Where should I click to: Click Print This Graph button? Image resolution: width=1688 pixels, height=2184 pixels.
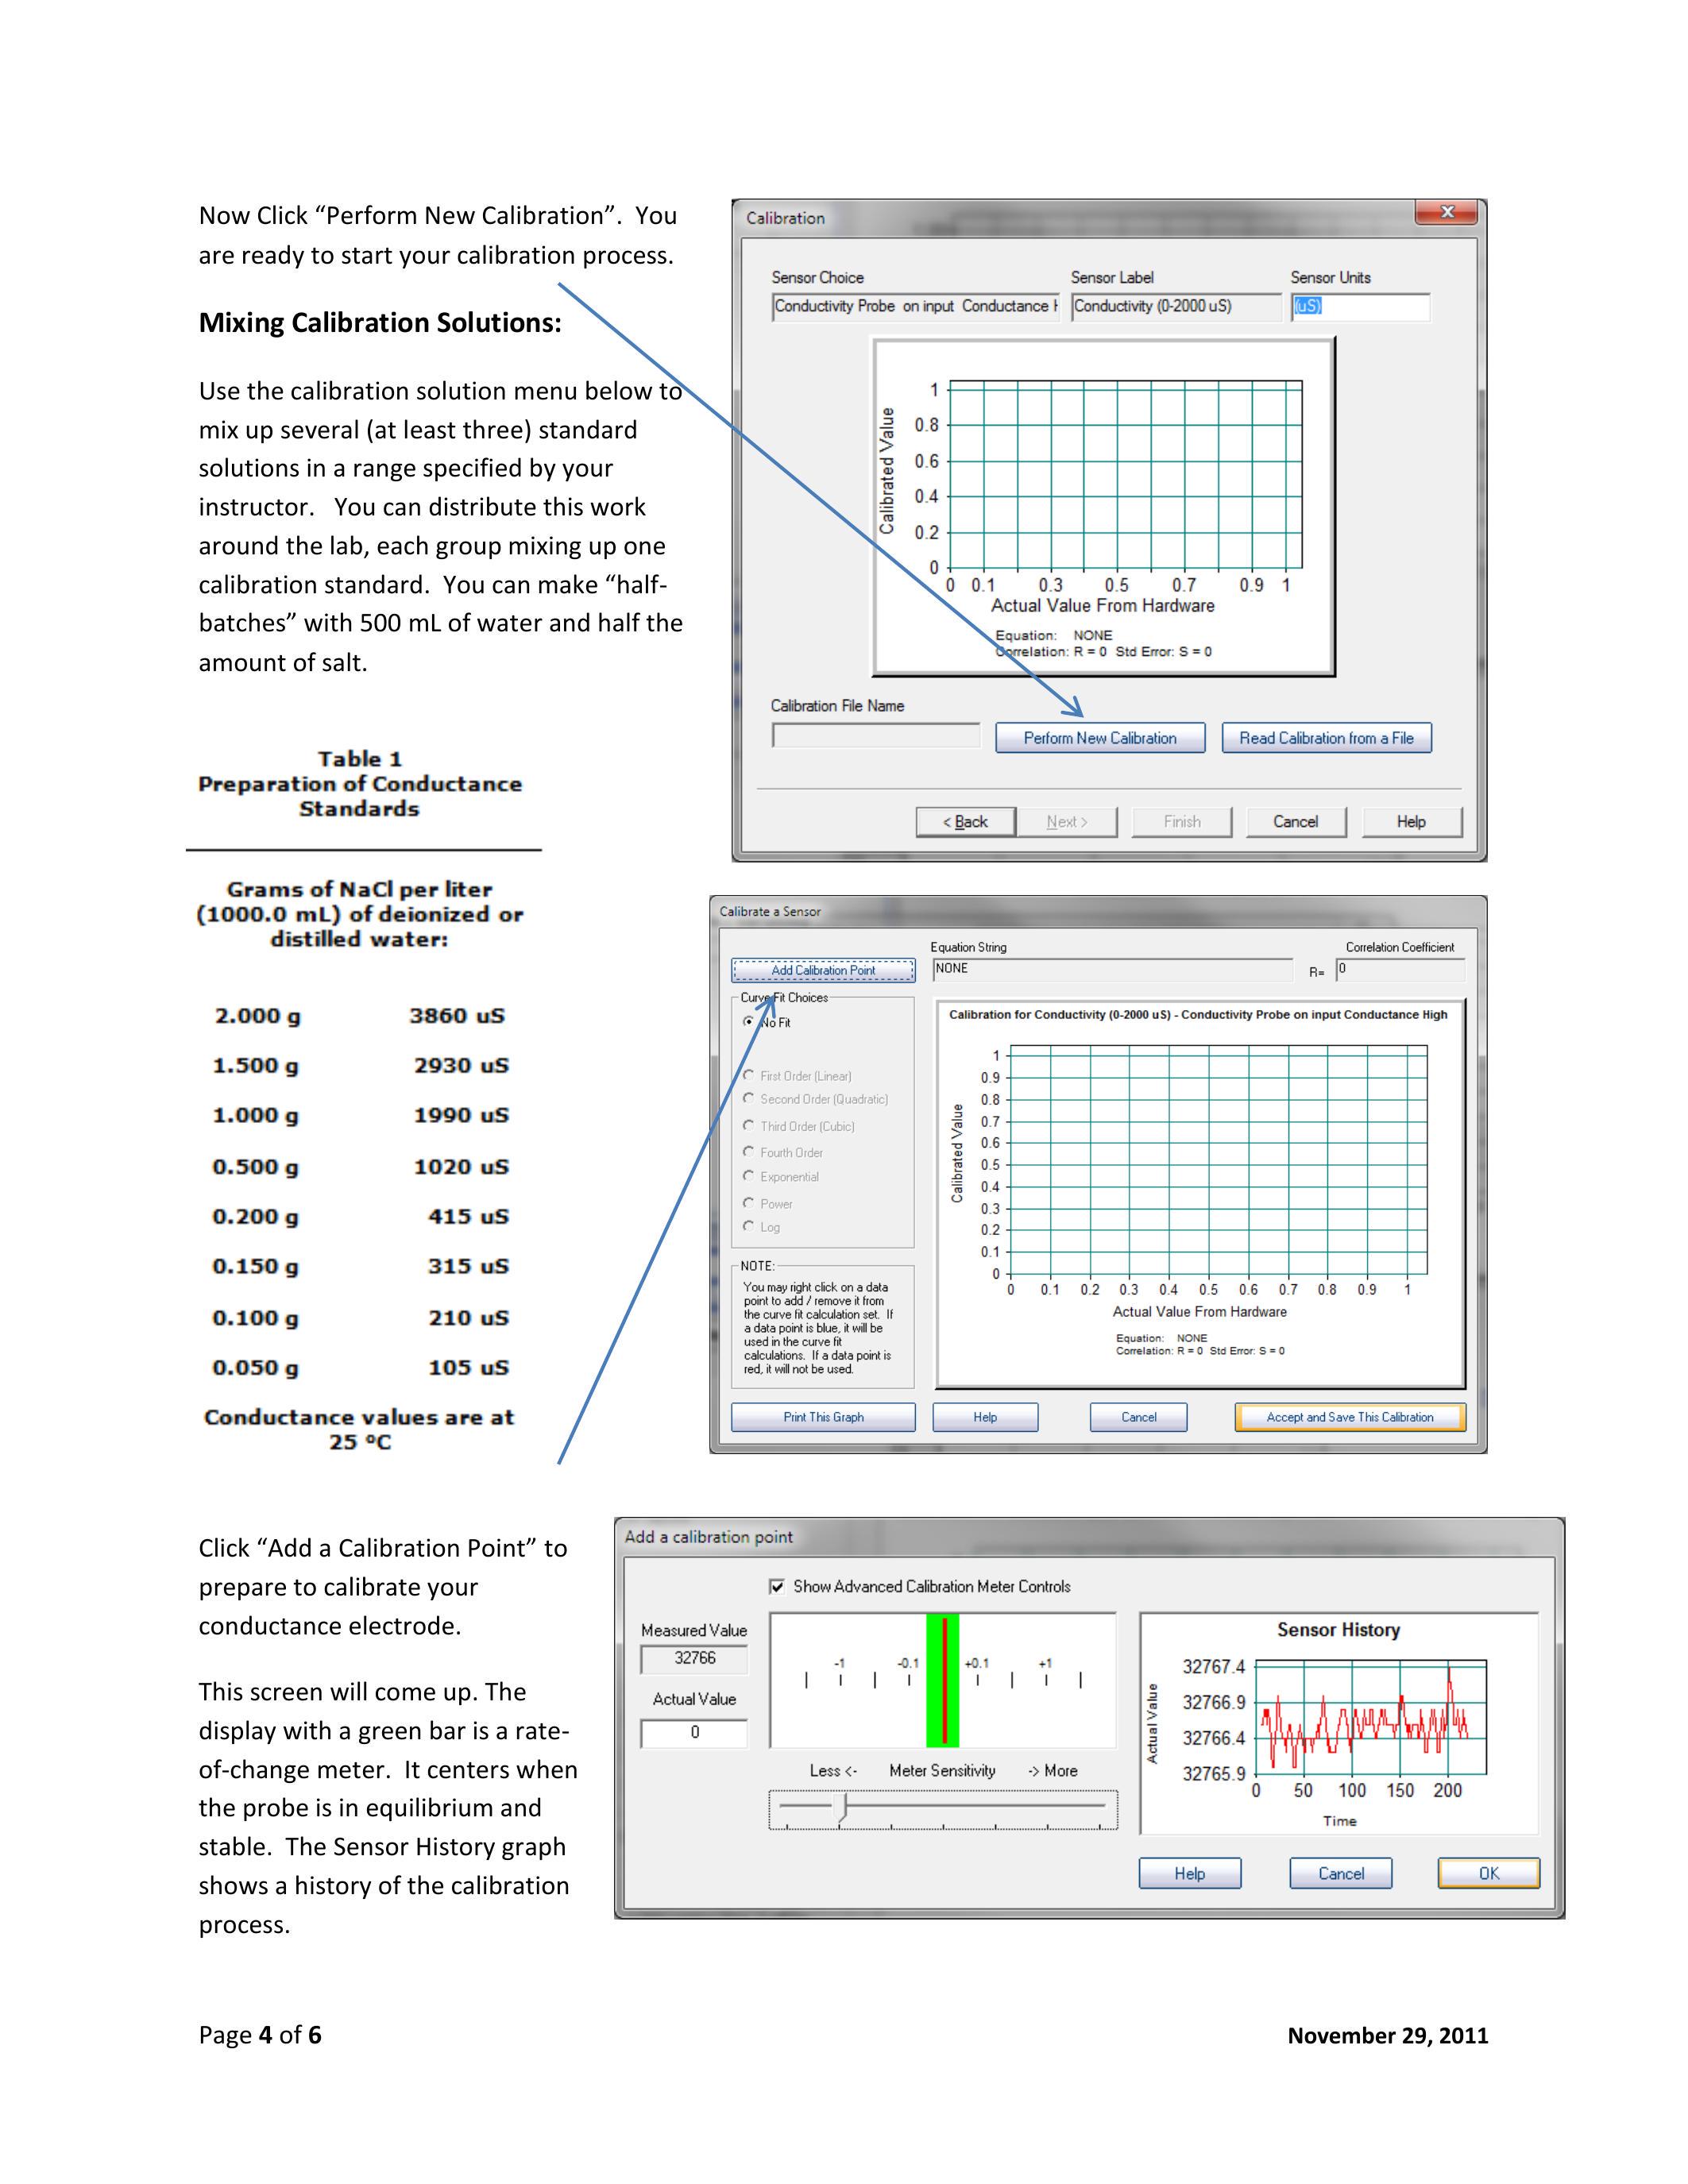(822, 1417)
